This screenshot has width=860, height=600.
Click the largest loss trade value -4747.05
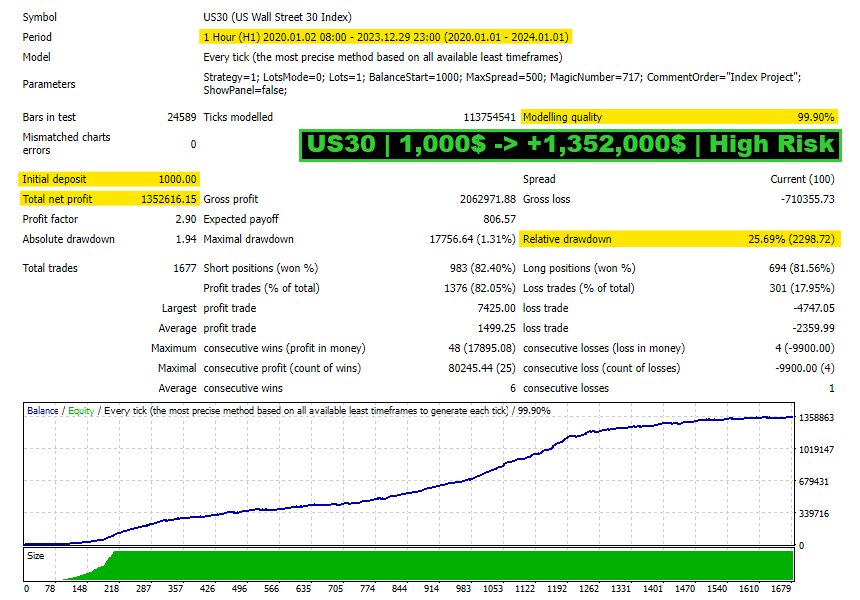coord(814,308)
